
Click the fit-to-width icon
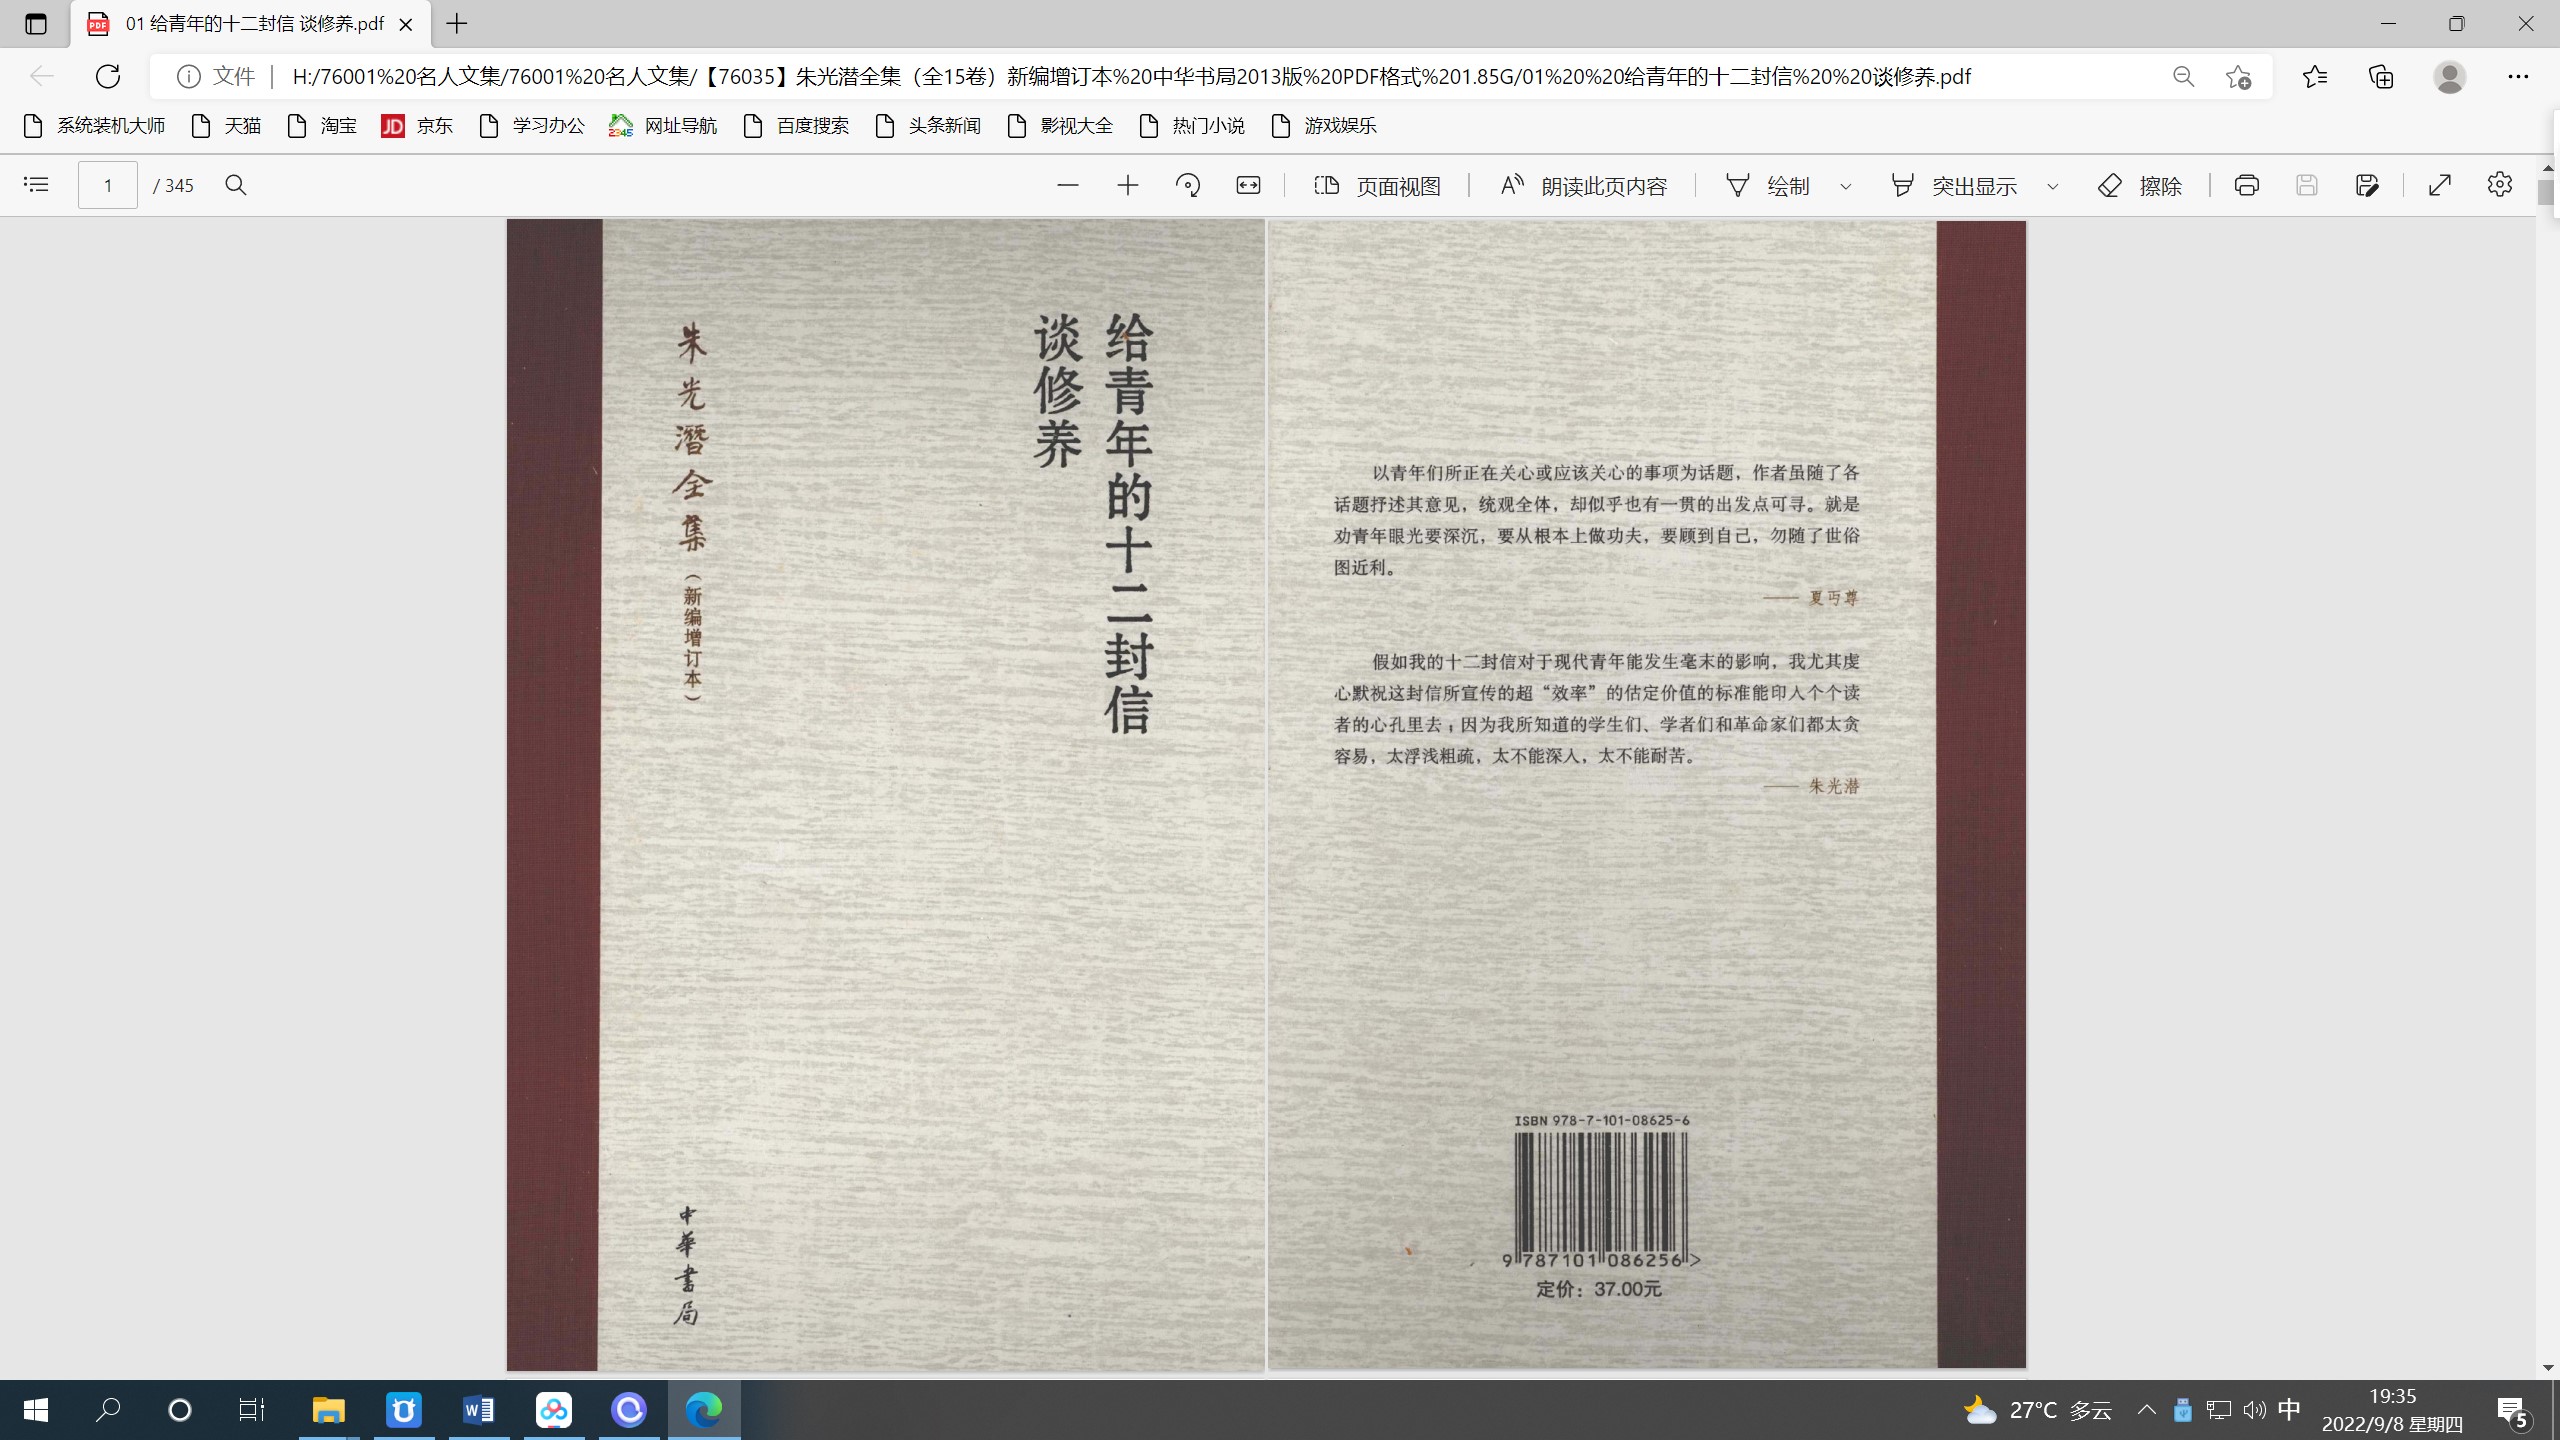click(x=1248, y=185)
